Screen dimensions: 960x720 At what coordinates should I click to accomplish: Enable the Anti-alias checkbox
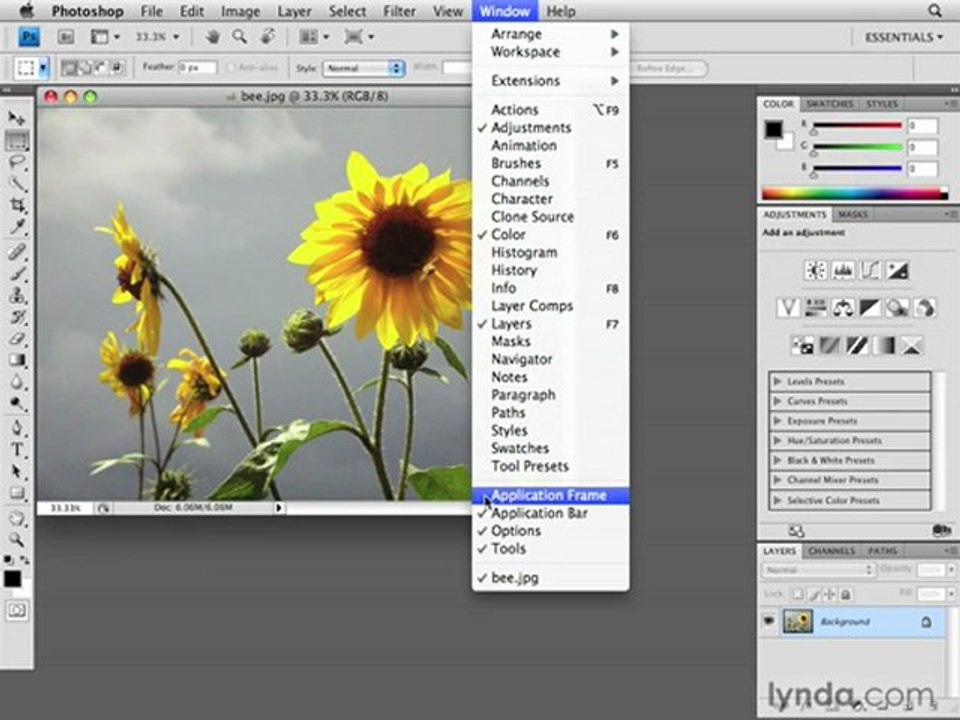(231, 67)
